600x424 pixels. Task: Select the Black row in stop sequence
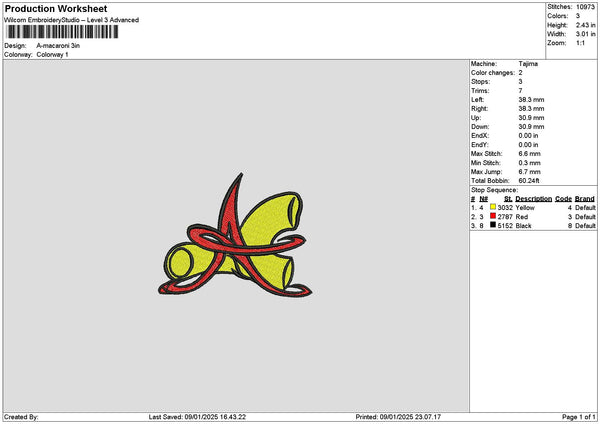point(533,225)
